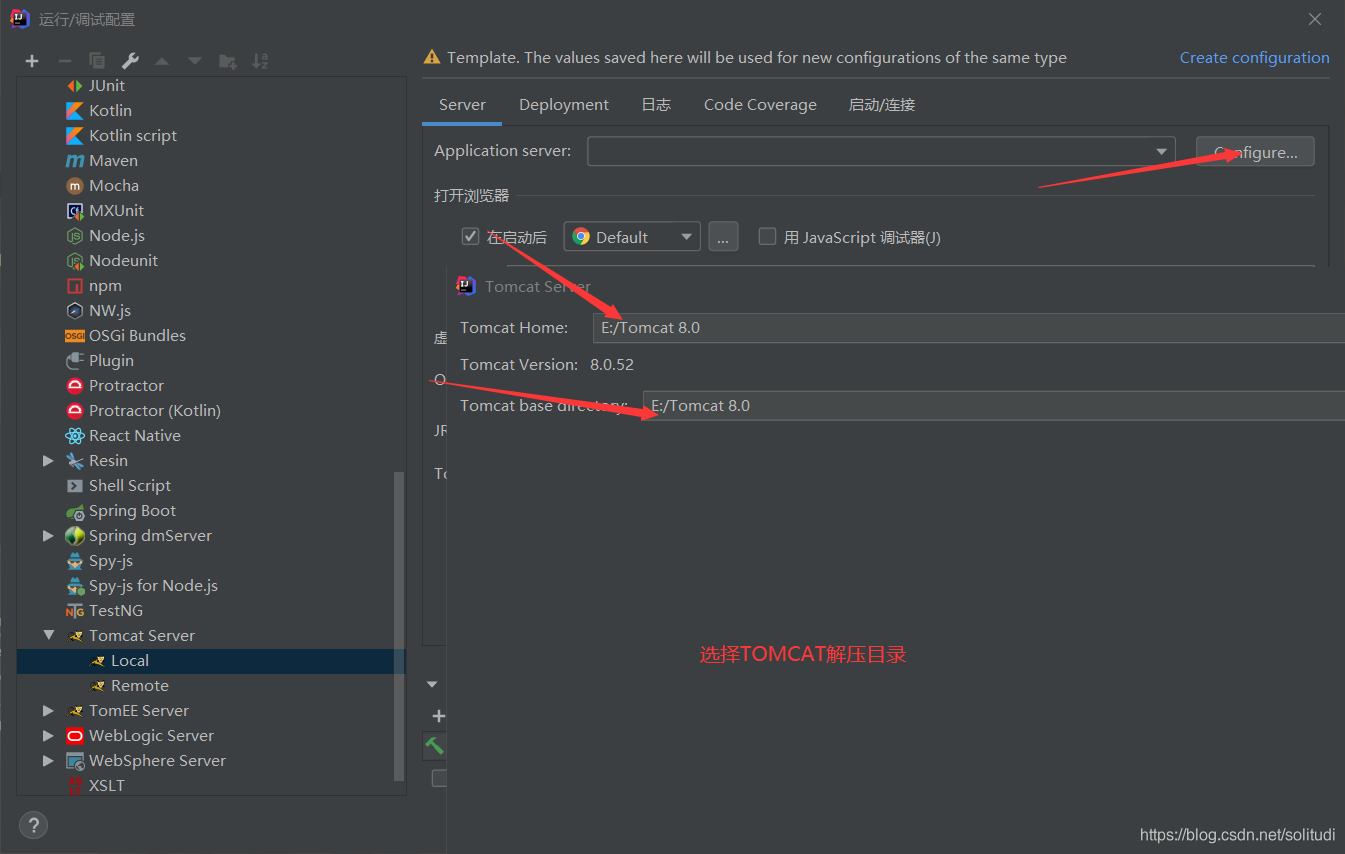Select Local under Tomcat Server
The image size is (1345, 854).
[130, 661]
